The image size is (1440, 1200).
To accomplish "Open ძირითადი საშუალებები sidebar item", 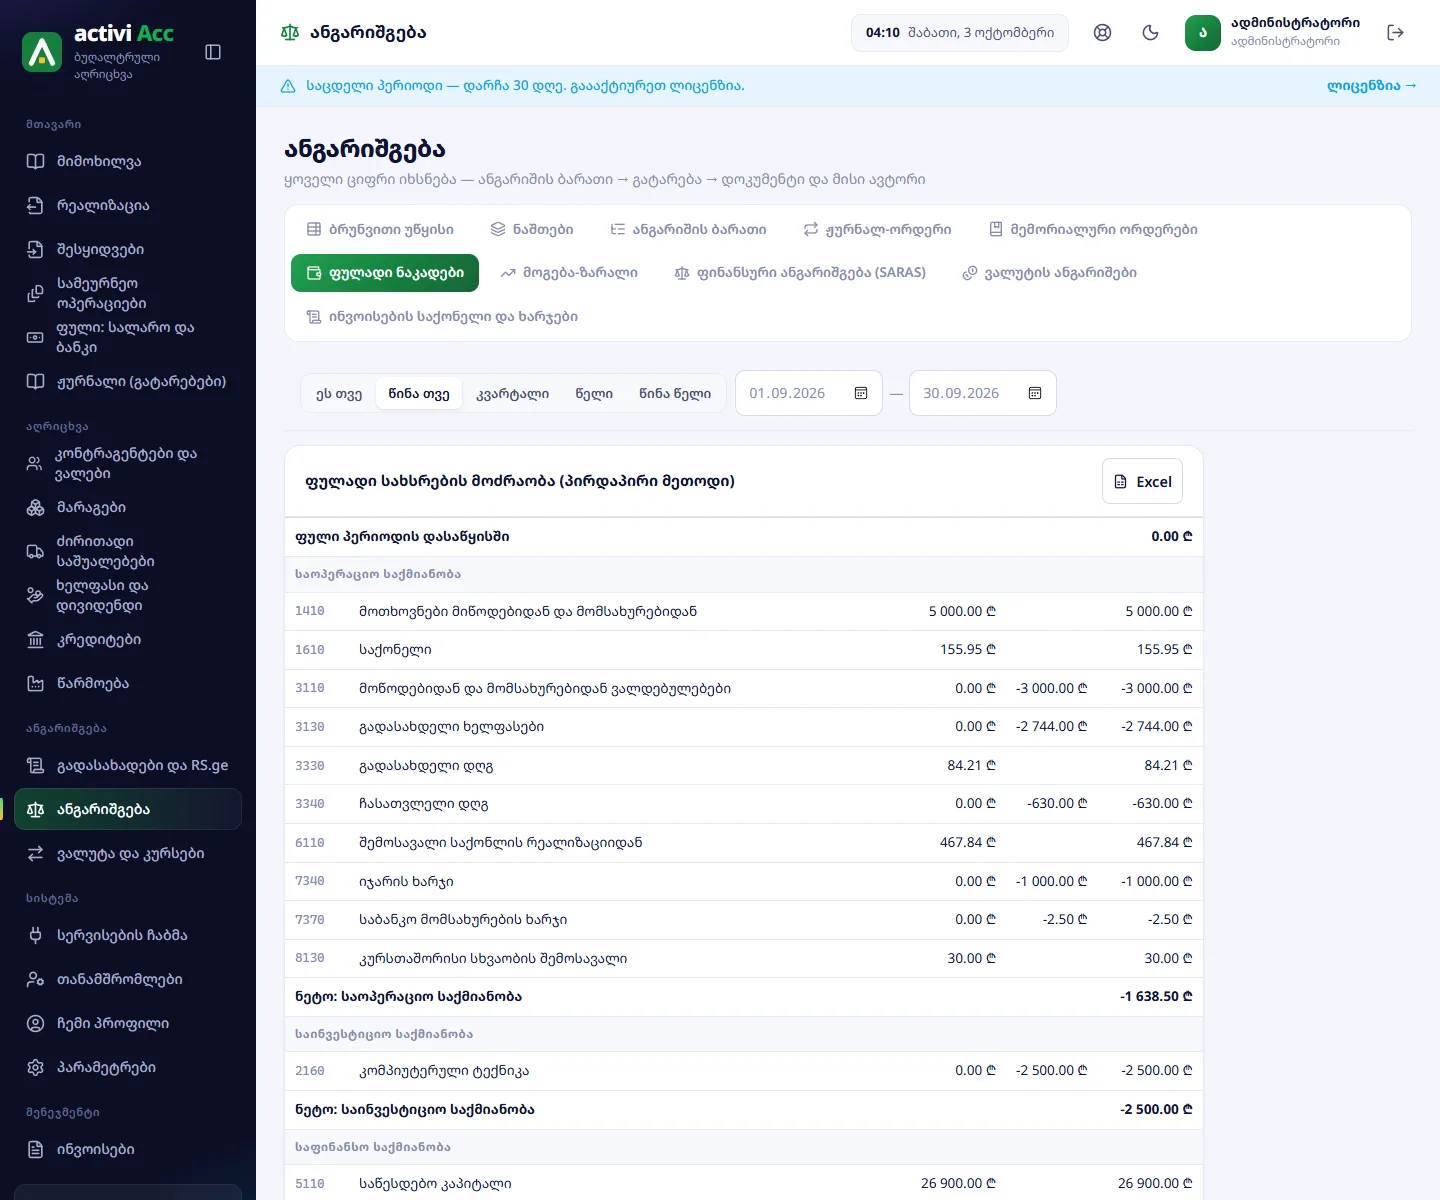I will (128, 551).
